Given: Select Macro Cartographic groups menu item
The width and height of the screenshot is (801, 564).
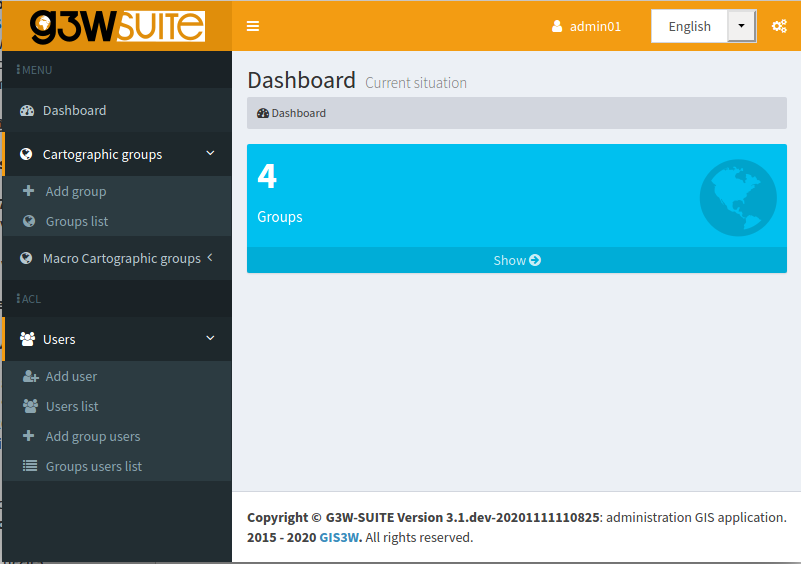Looking at the screenshot, I should pyautogui.click(x=117, y=258).
